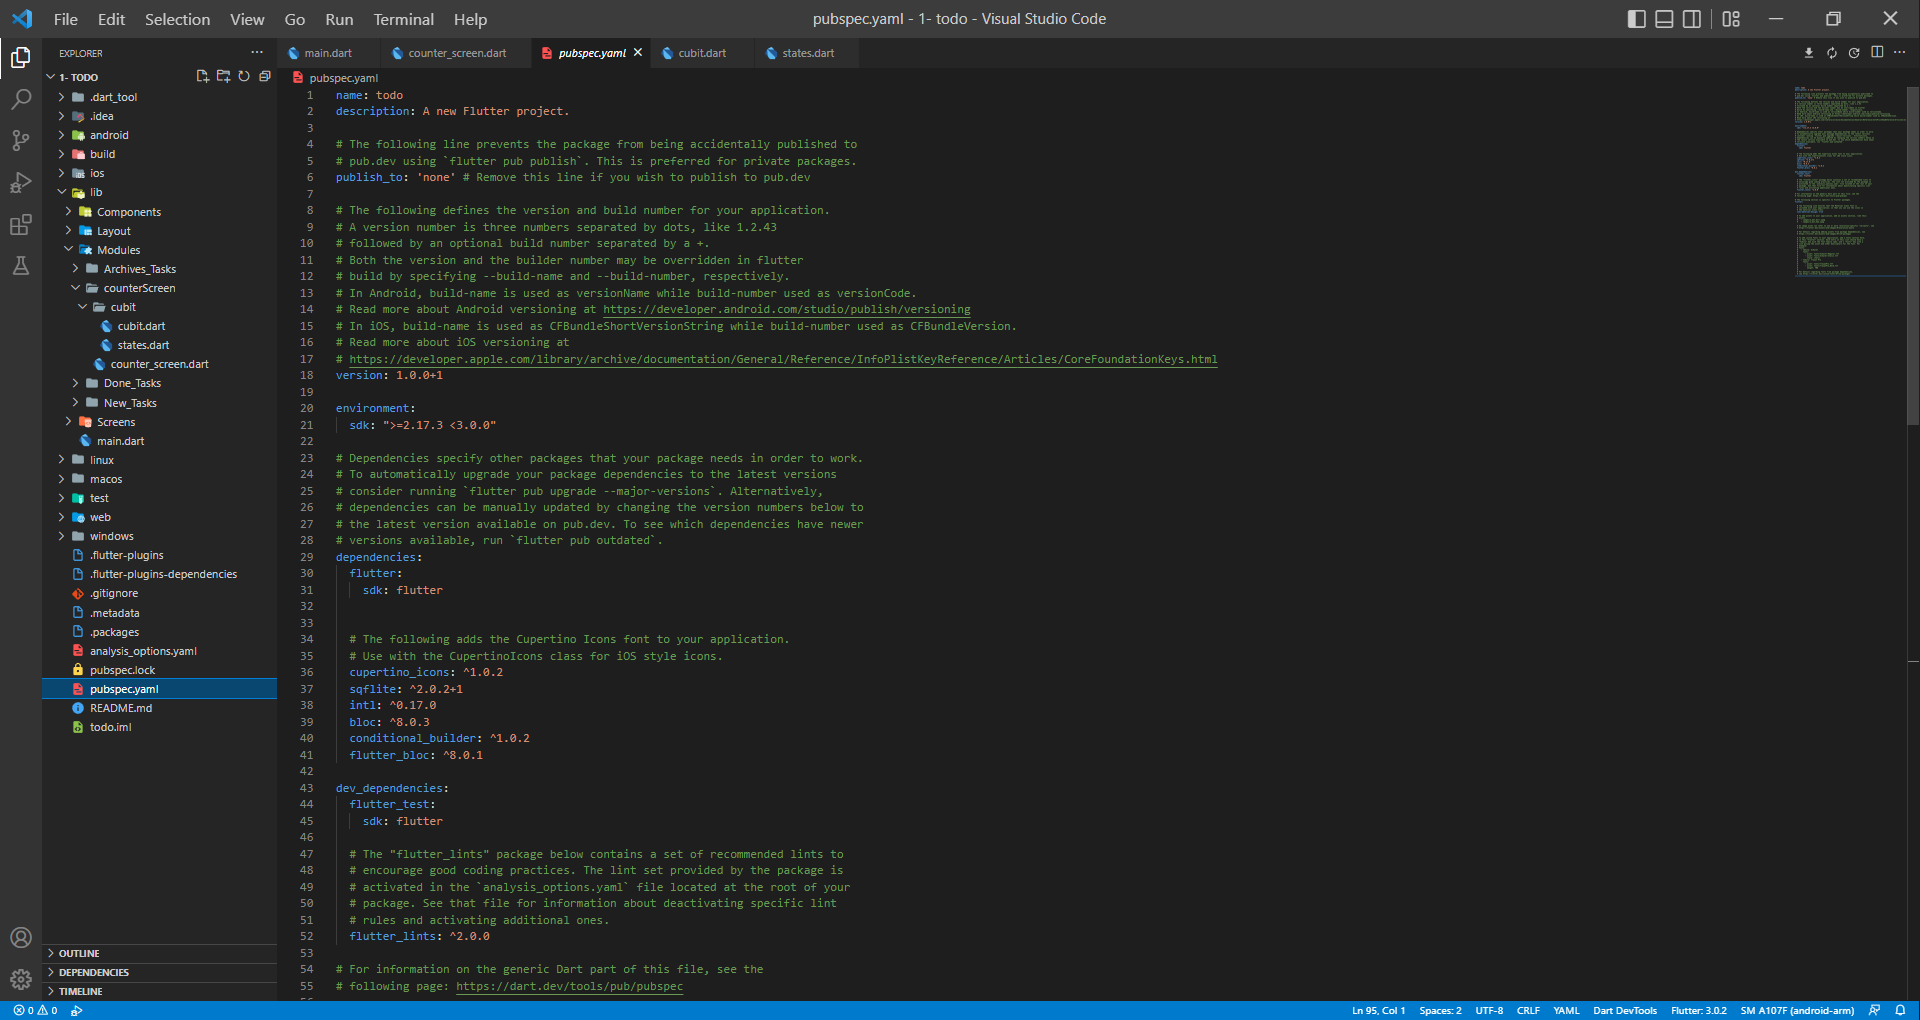
Task: Open Customize Layout in title bar
Action: pyautogui.click(x=1731, y=19)
